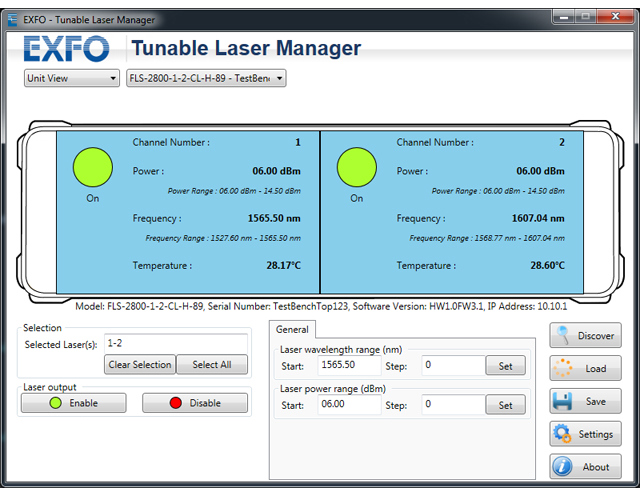Click the Save button label

(x=596, y=402)
